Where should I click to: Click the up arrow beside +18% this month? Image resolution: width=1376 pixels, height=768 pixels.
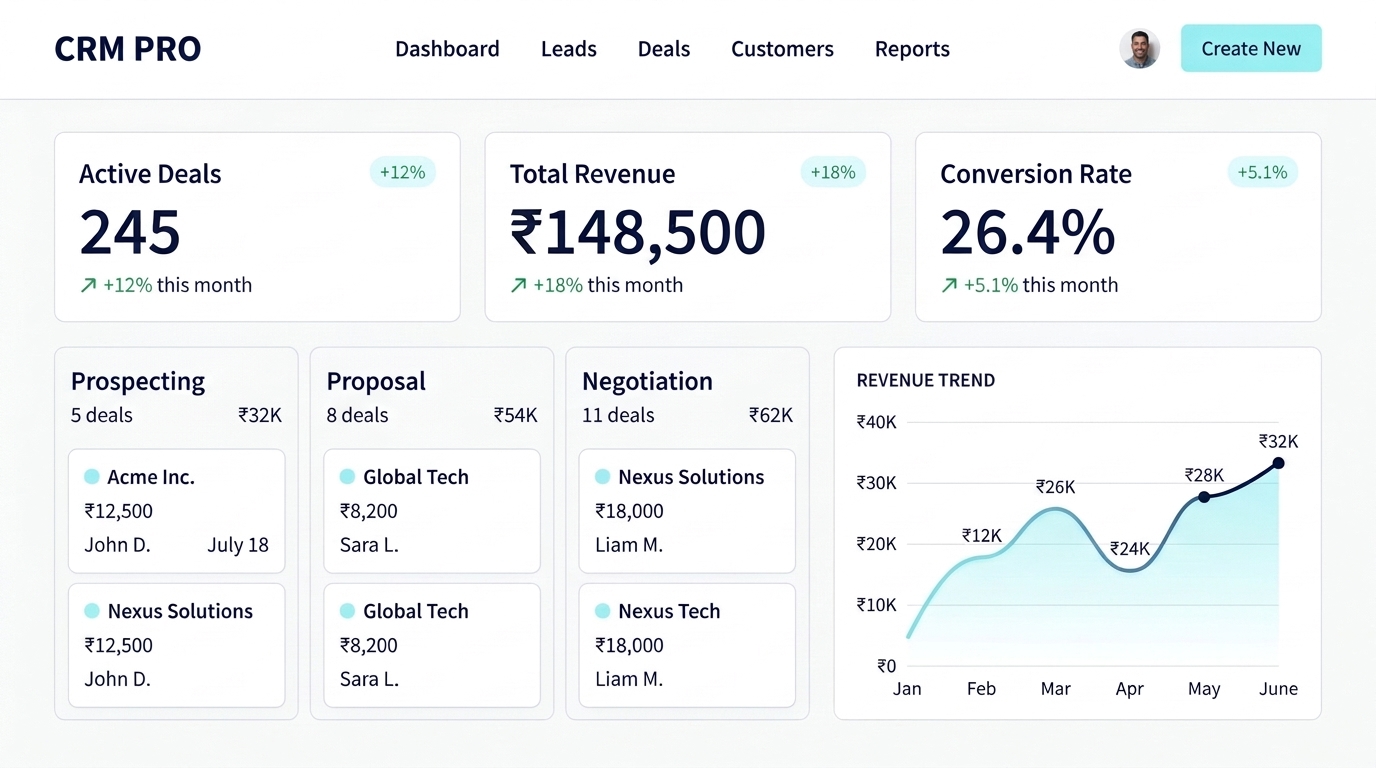click(x=518, y=285)
